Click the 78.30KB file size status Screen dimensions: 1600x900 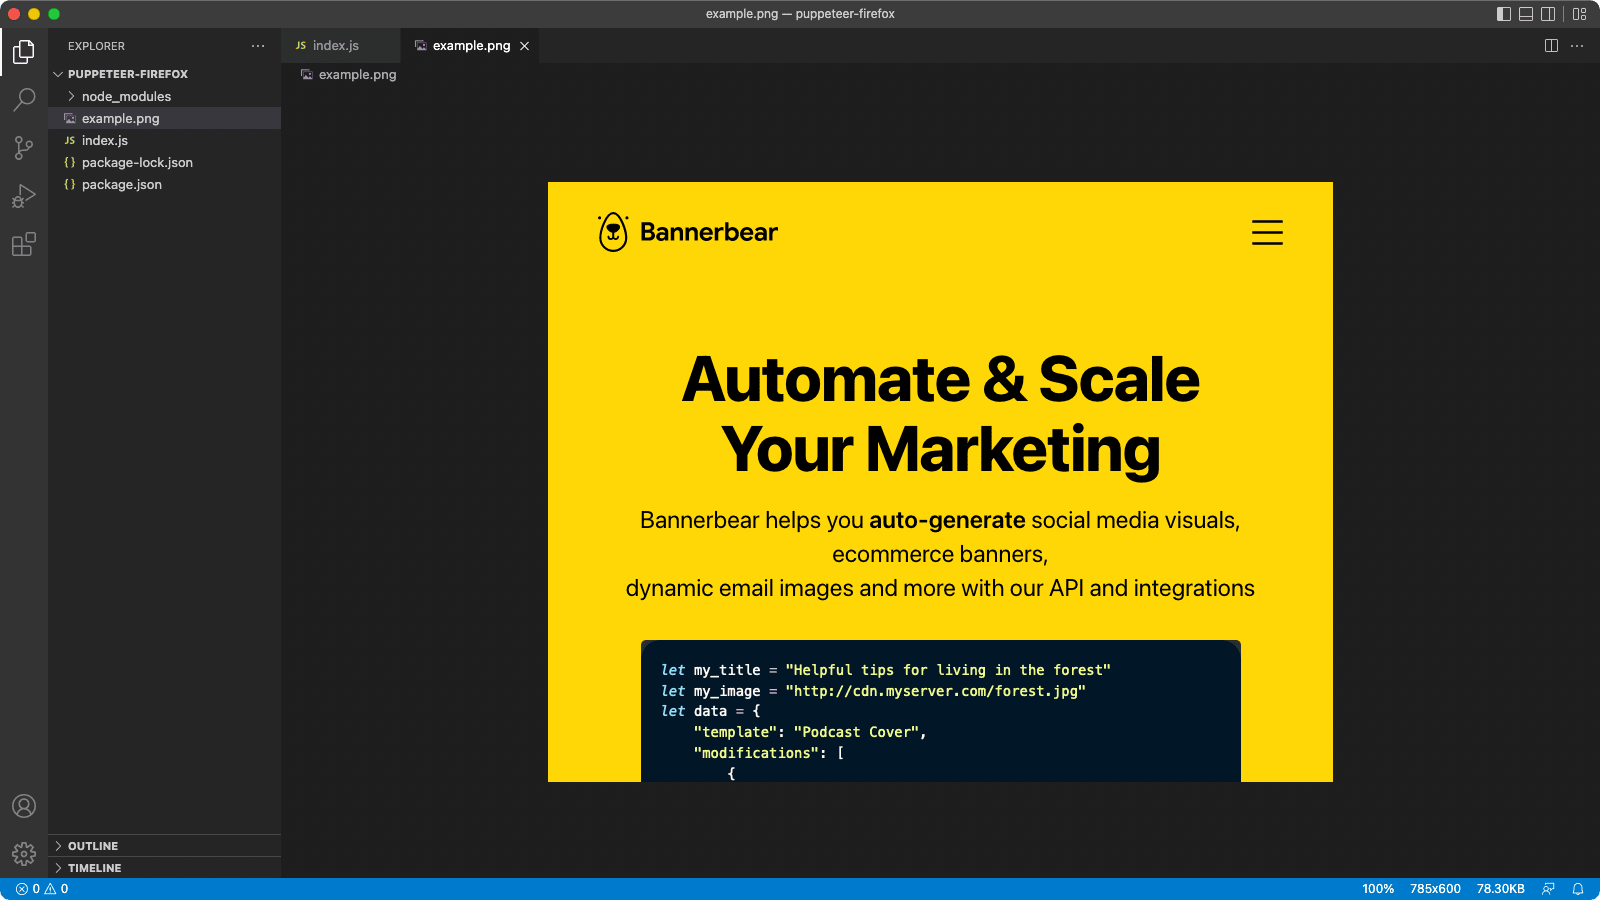[x=1500, y=889]
